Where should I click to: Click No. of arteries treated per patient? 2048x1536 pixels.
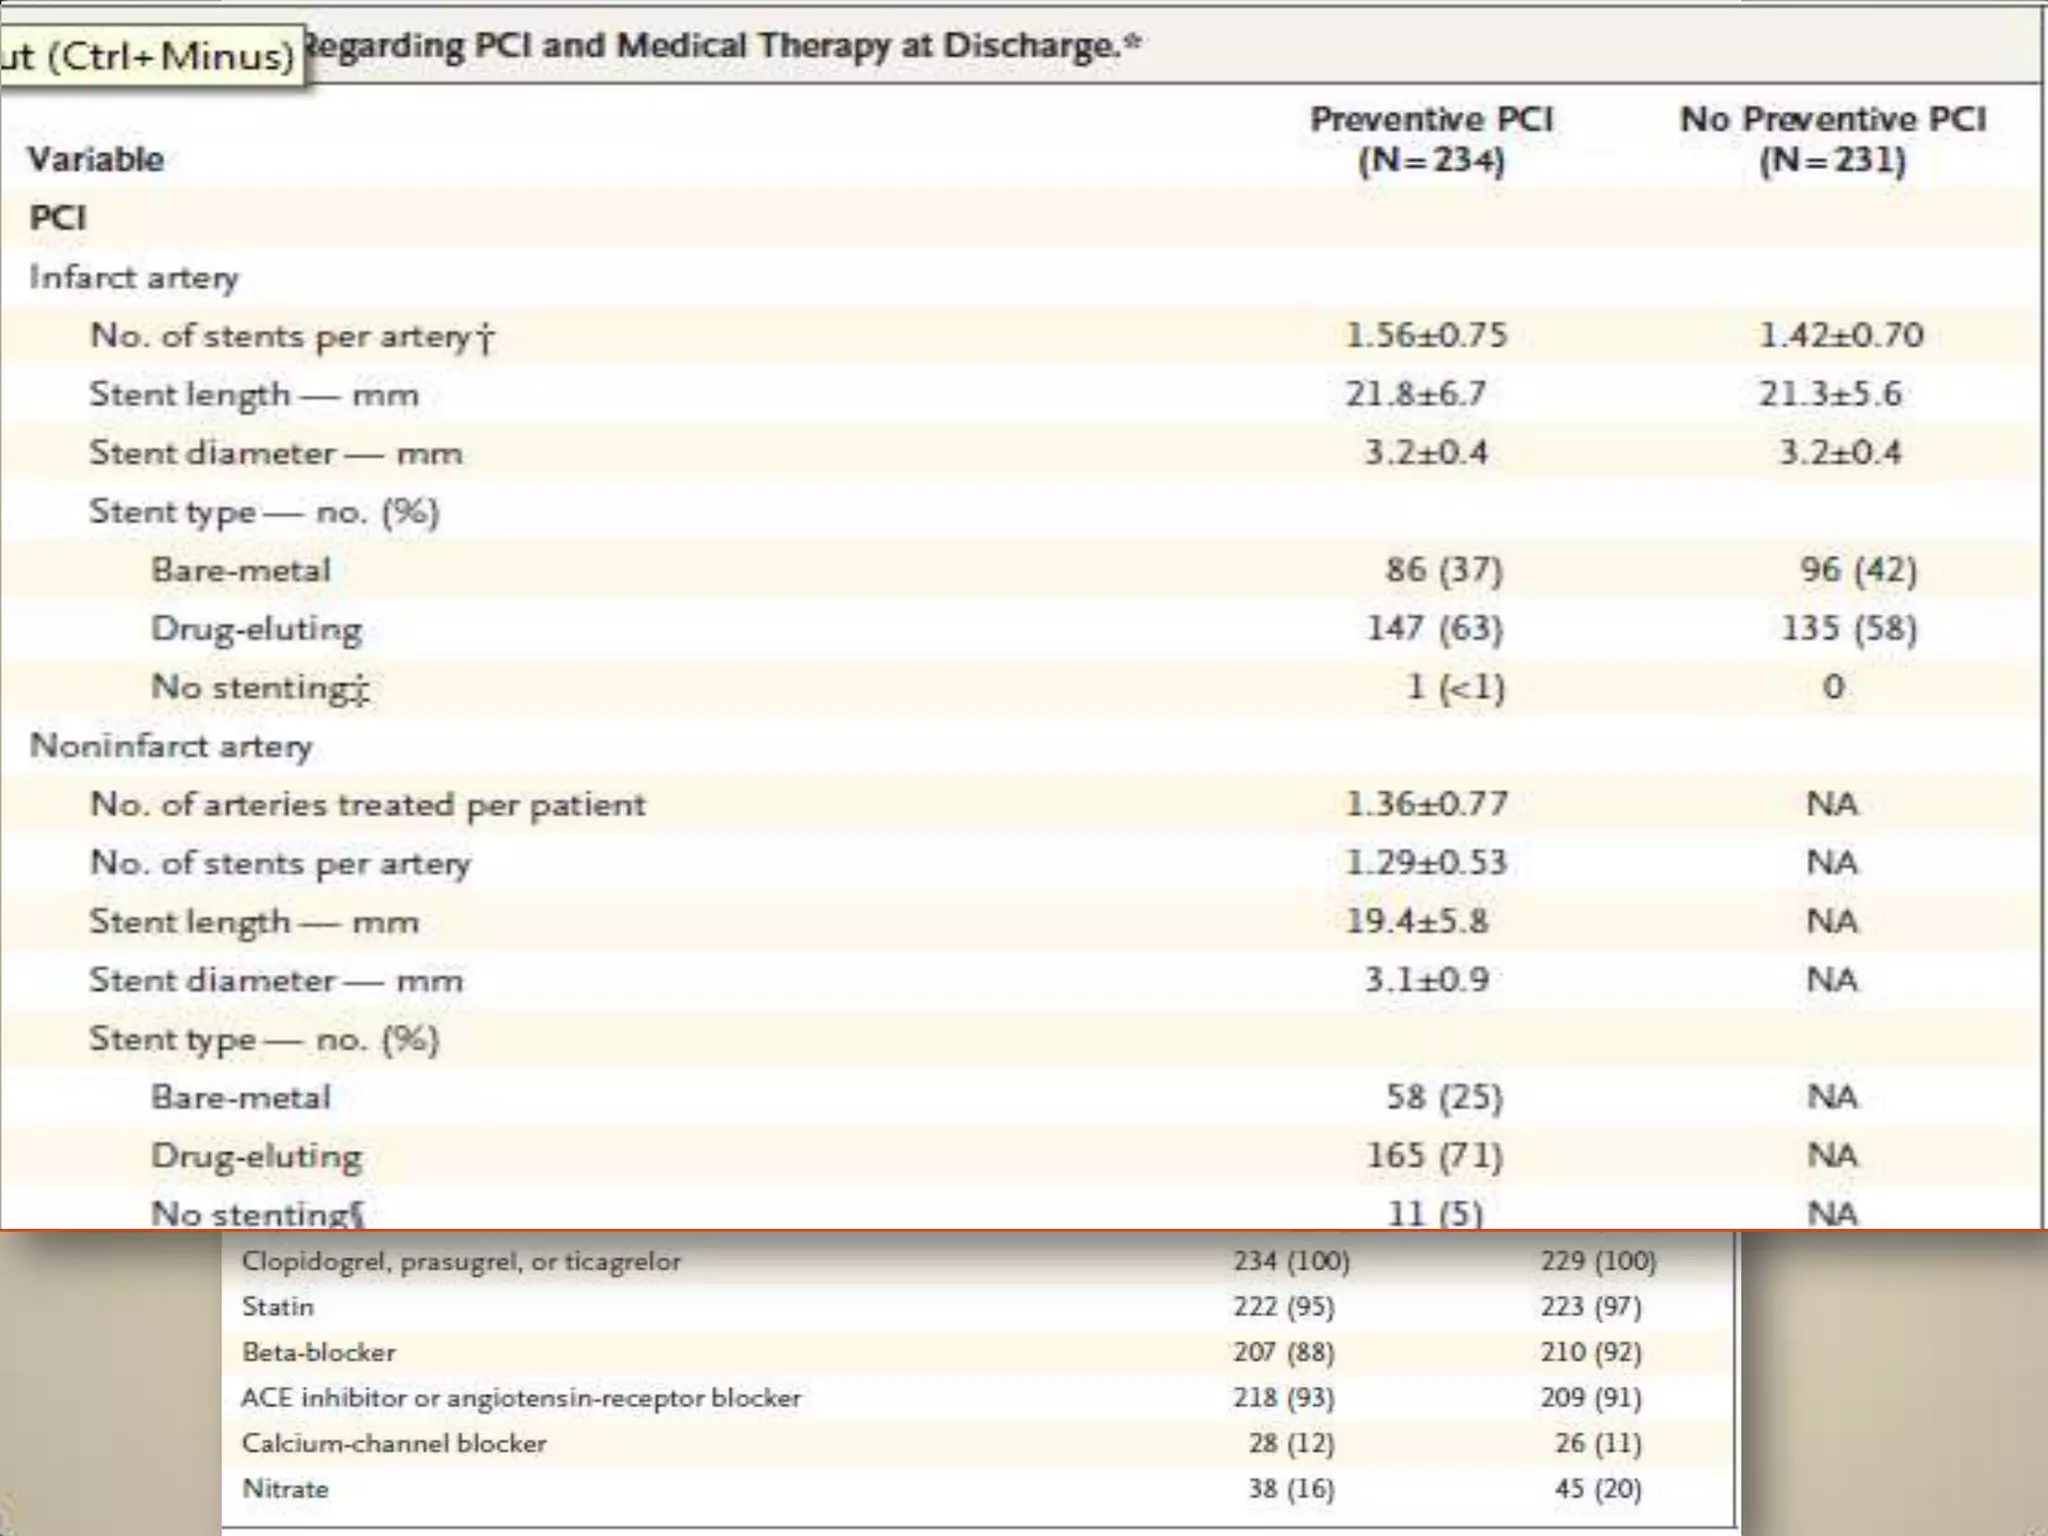tap(367, 804)
